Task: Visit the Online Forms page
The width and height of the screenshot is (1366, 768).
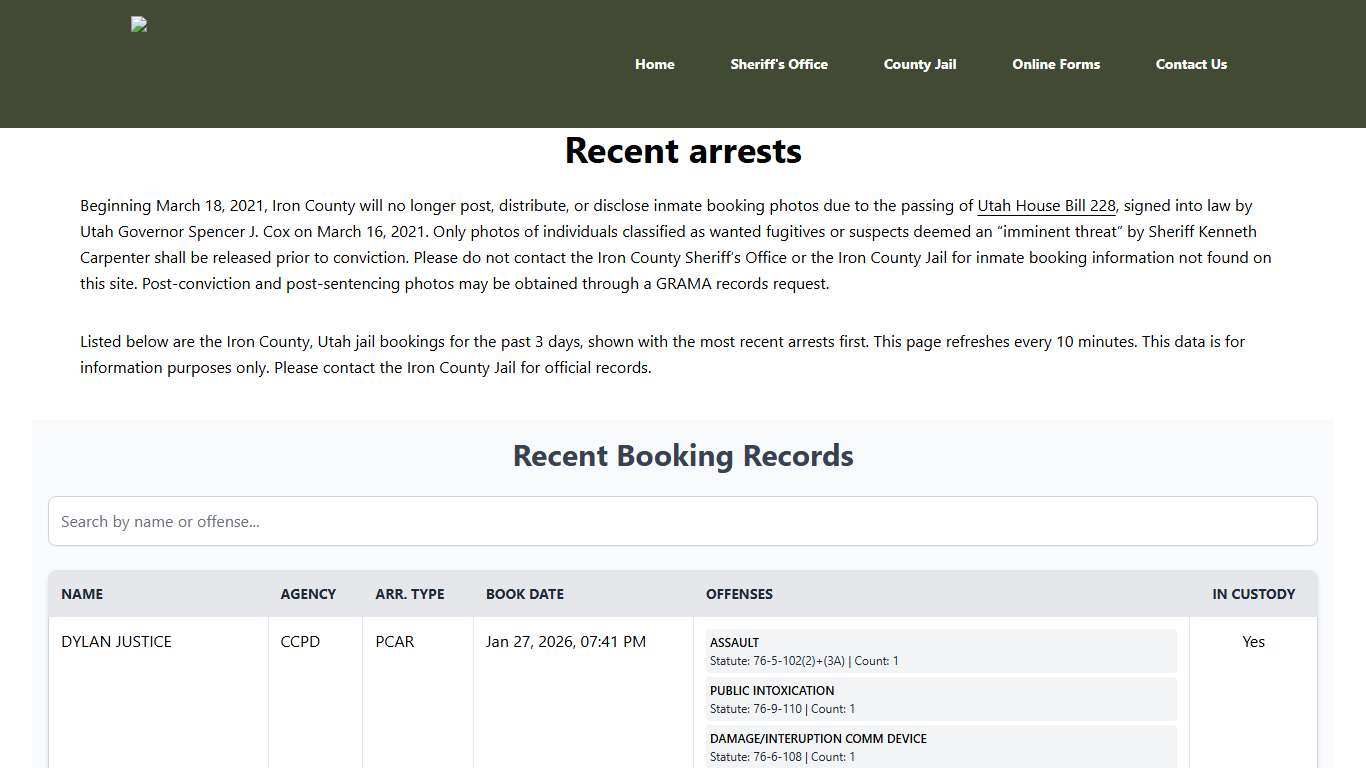Action: (1056, 64)
